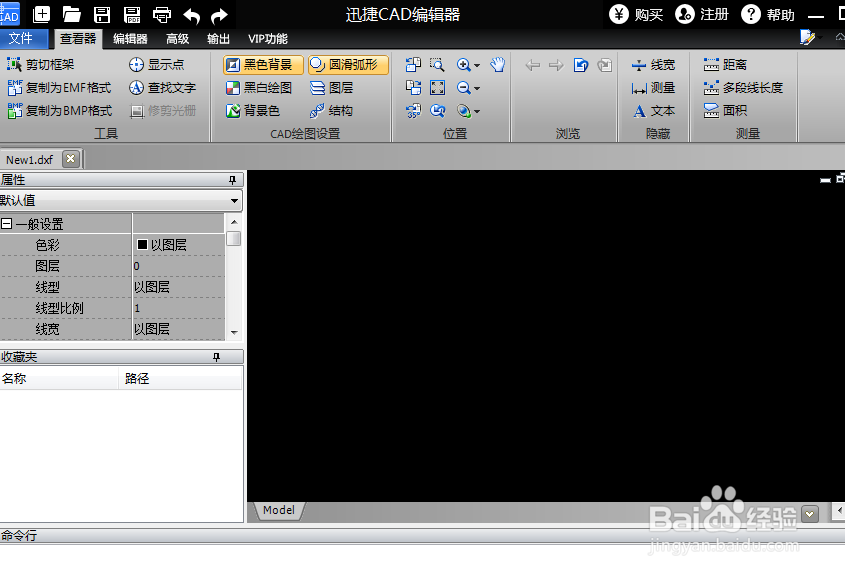This screenshot has height=575, width=845.
Task: Click the zoom window magnifier icon
Action: (437, 65)
